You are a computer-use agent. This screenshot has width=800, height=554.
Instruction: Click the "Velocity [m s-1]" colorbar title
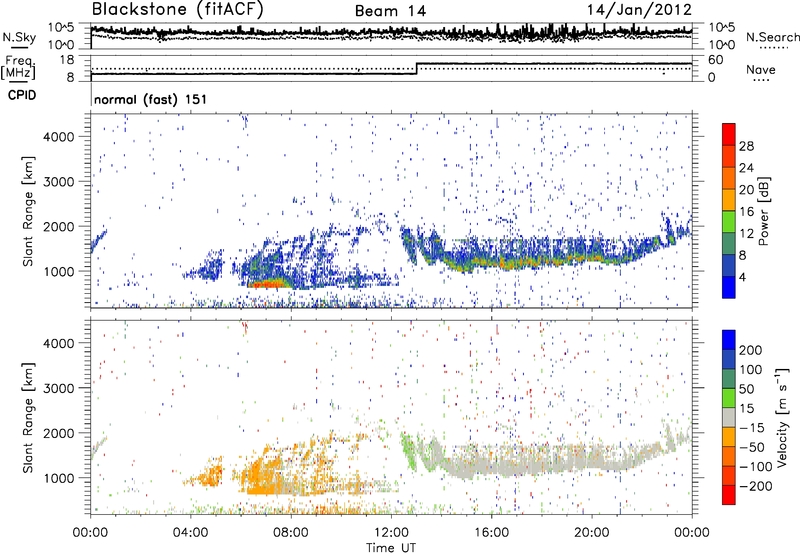pos(782,417)
